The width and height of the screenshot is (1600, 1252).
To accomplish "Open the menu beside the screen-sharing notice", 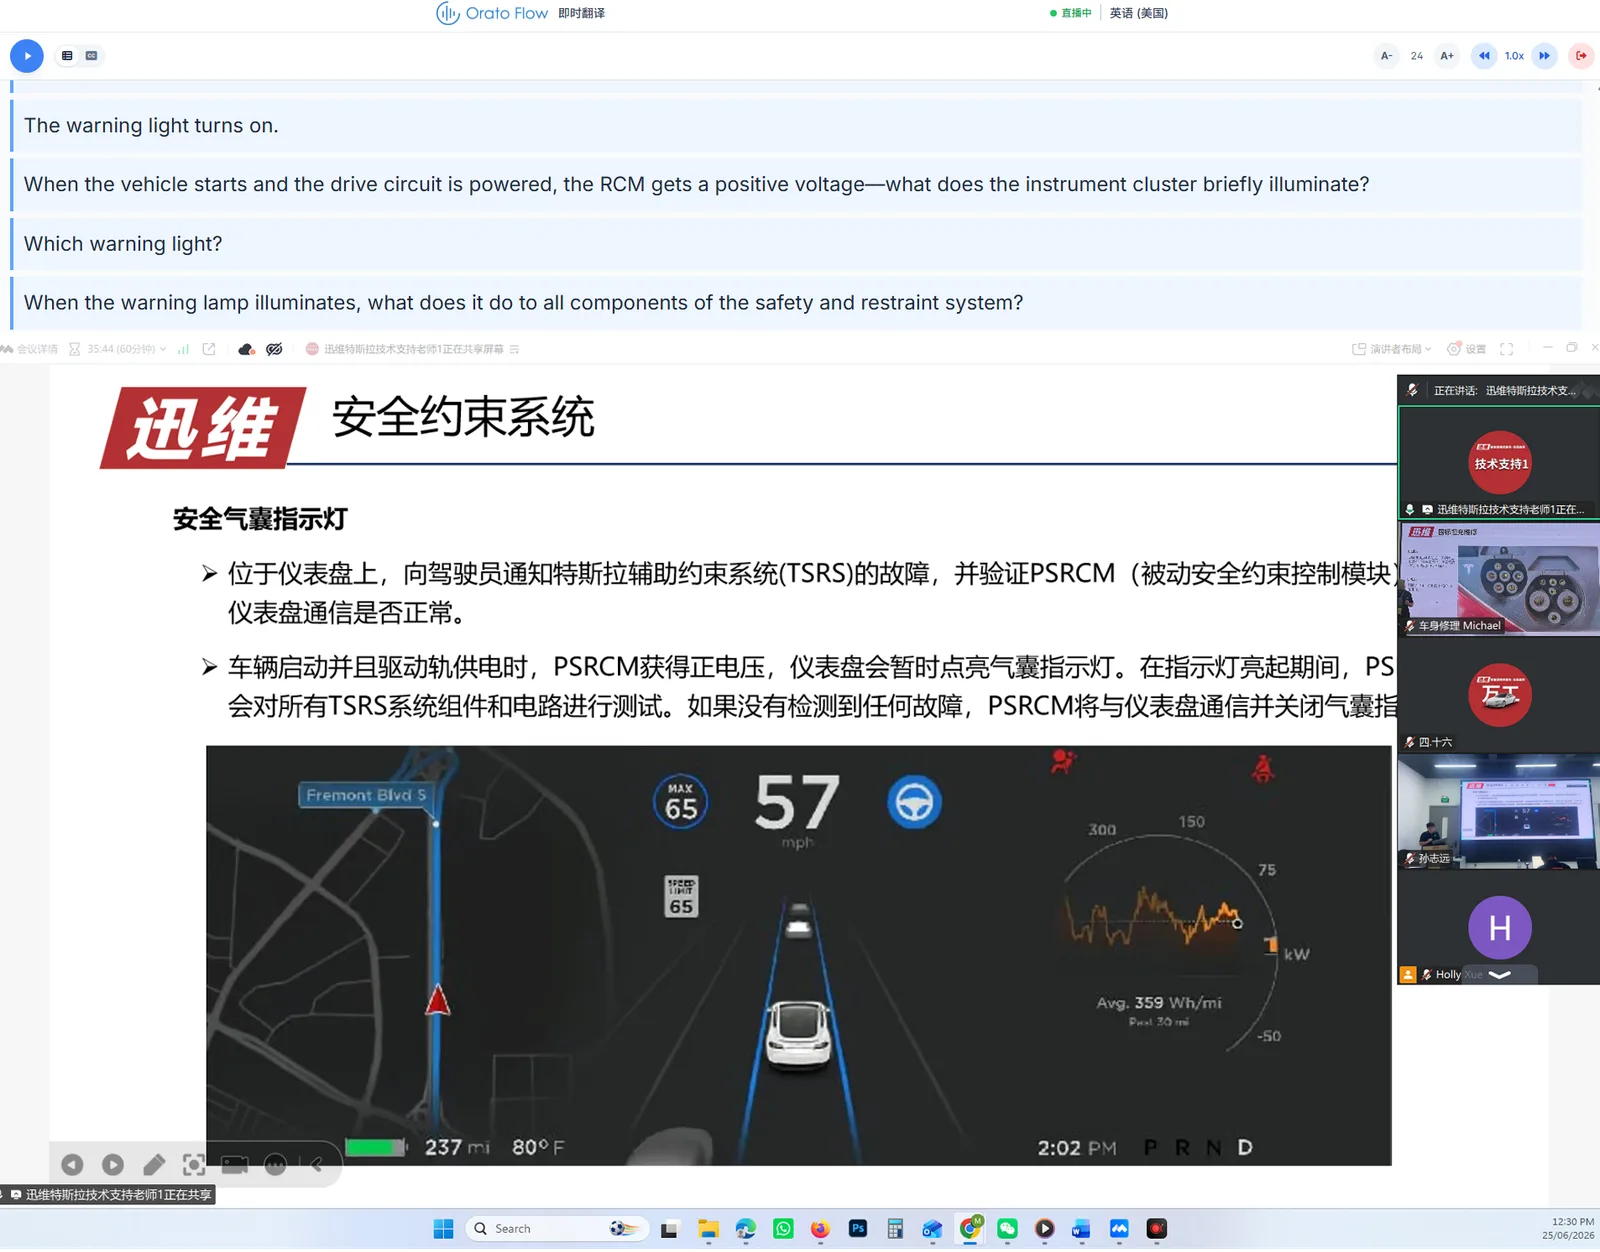I will (x=514, y=349).
